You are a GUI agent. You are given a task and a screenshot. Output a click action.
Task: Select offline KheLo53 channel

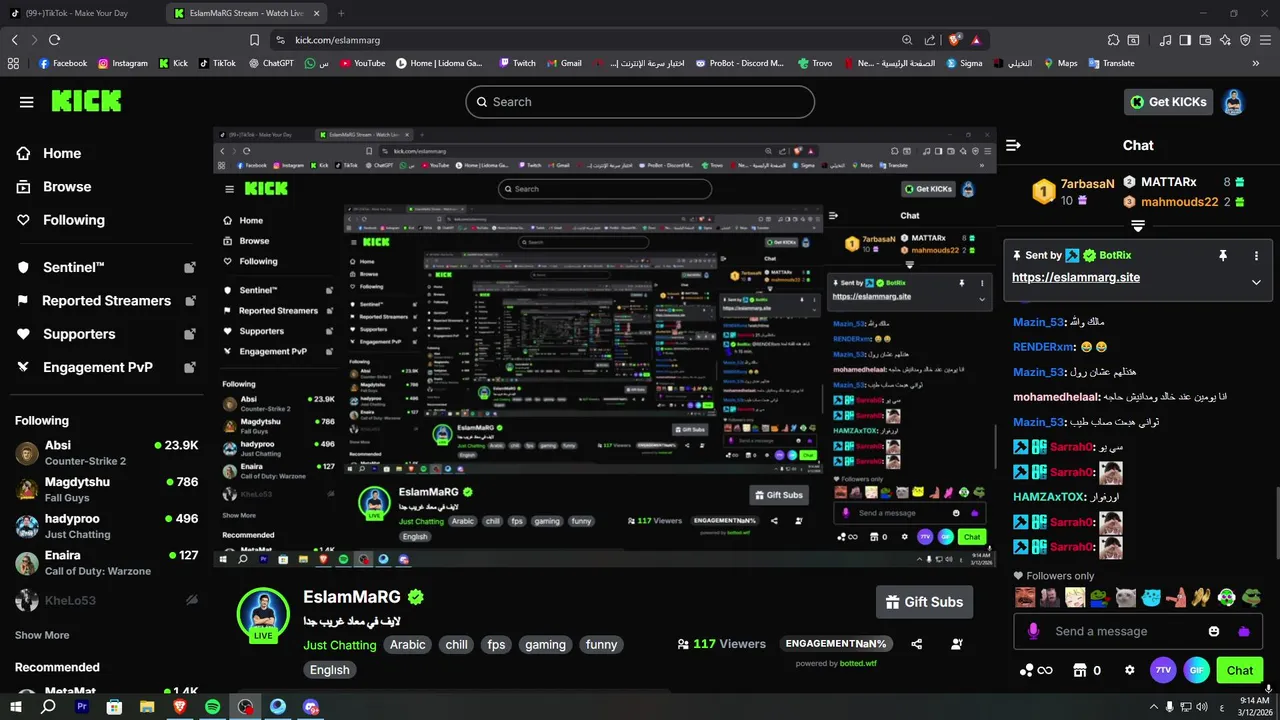tap(106, 600)
